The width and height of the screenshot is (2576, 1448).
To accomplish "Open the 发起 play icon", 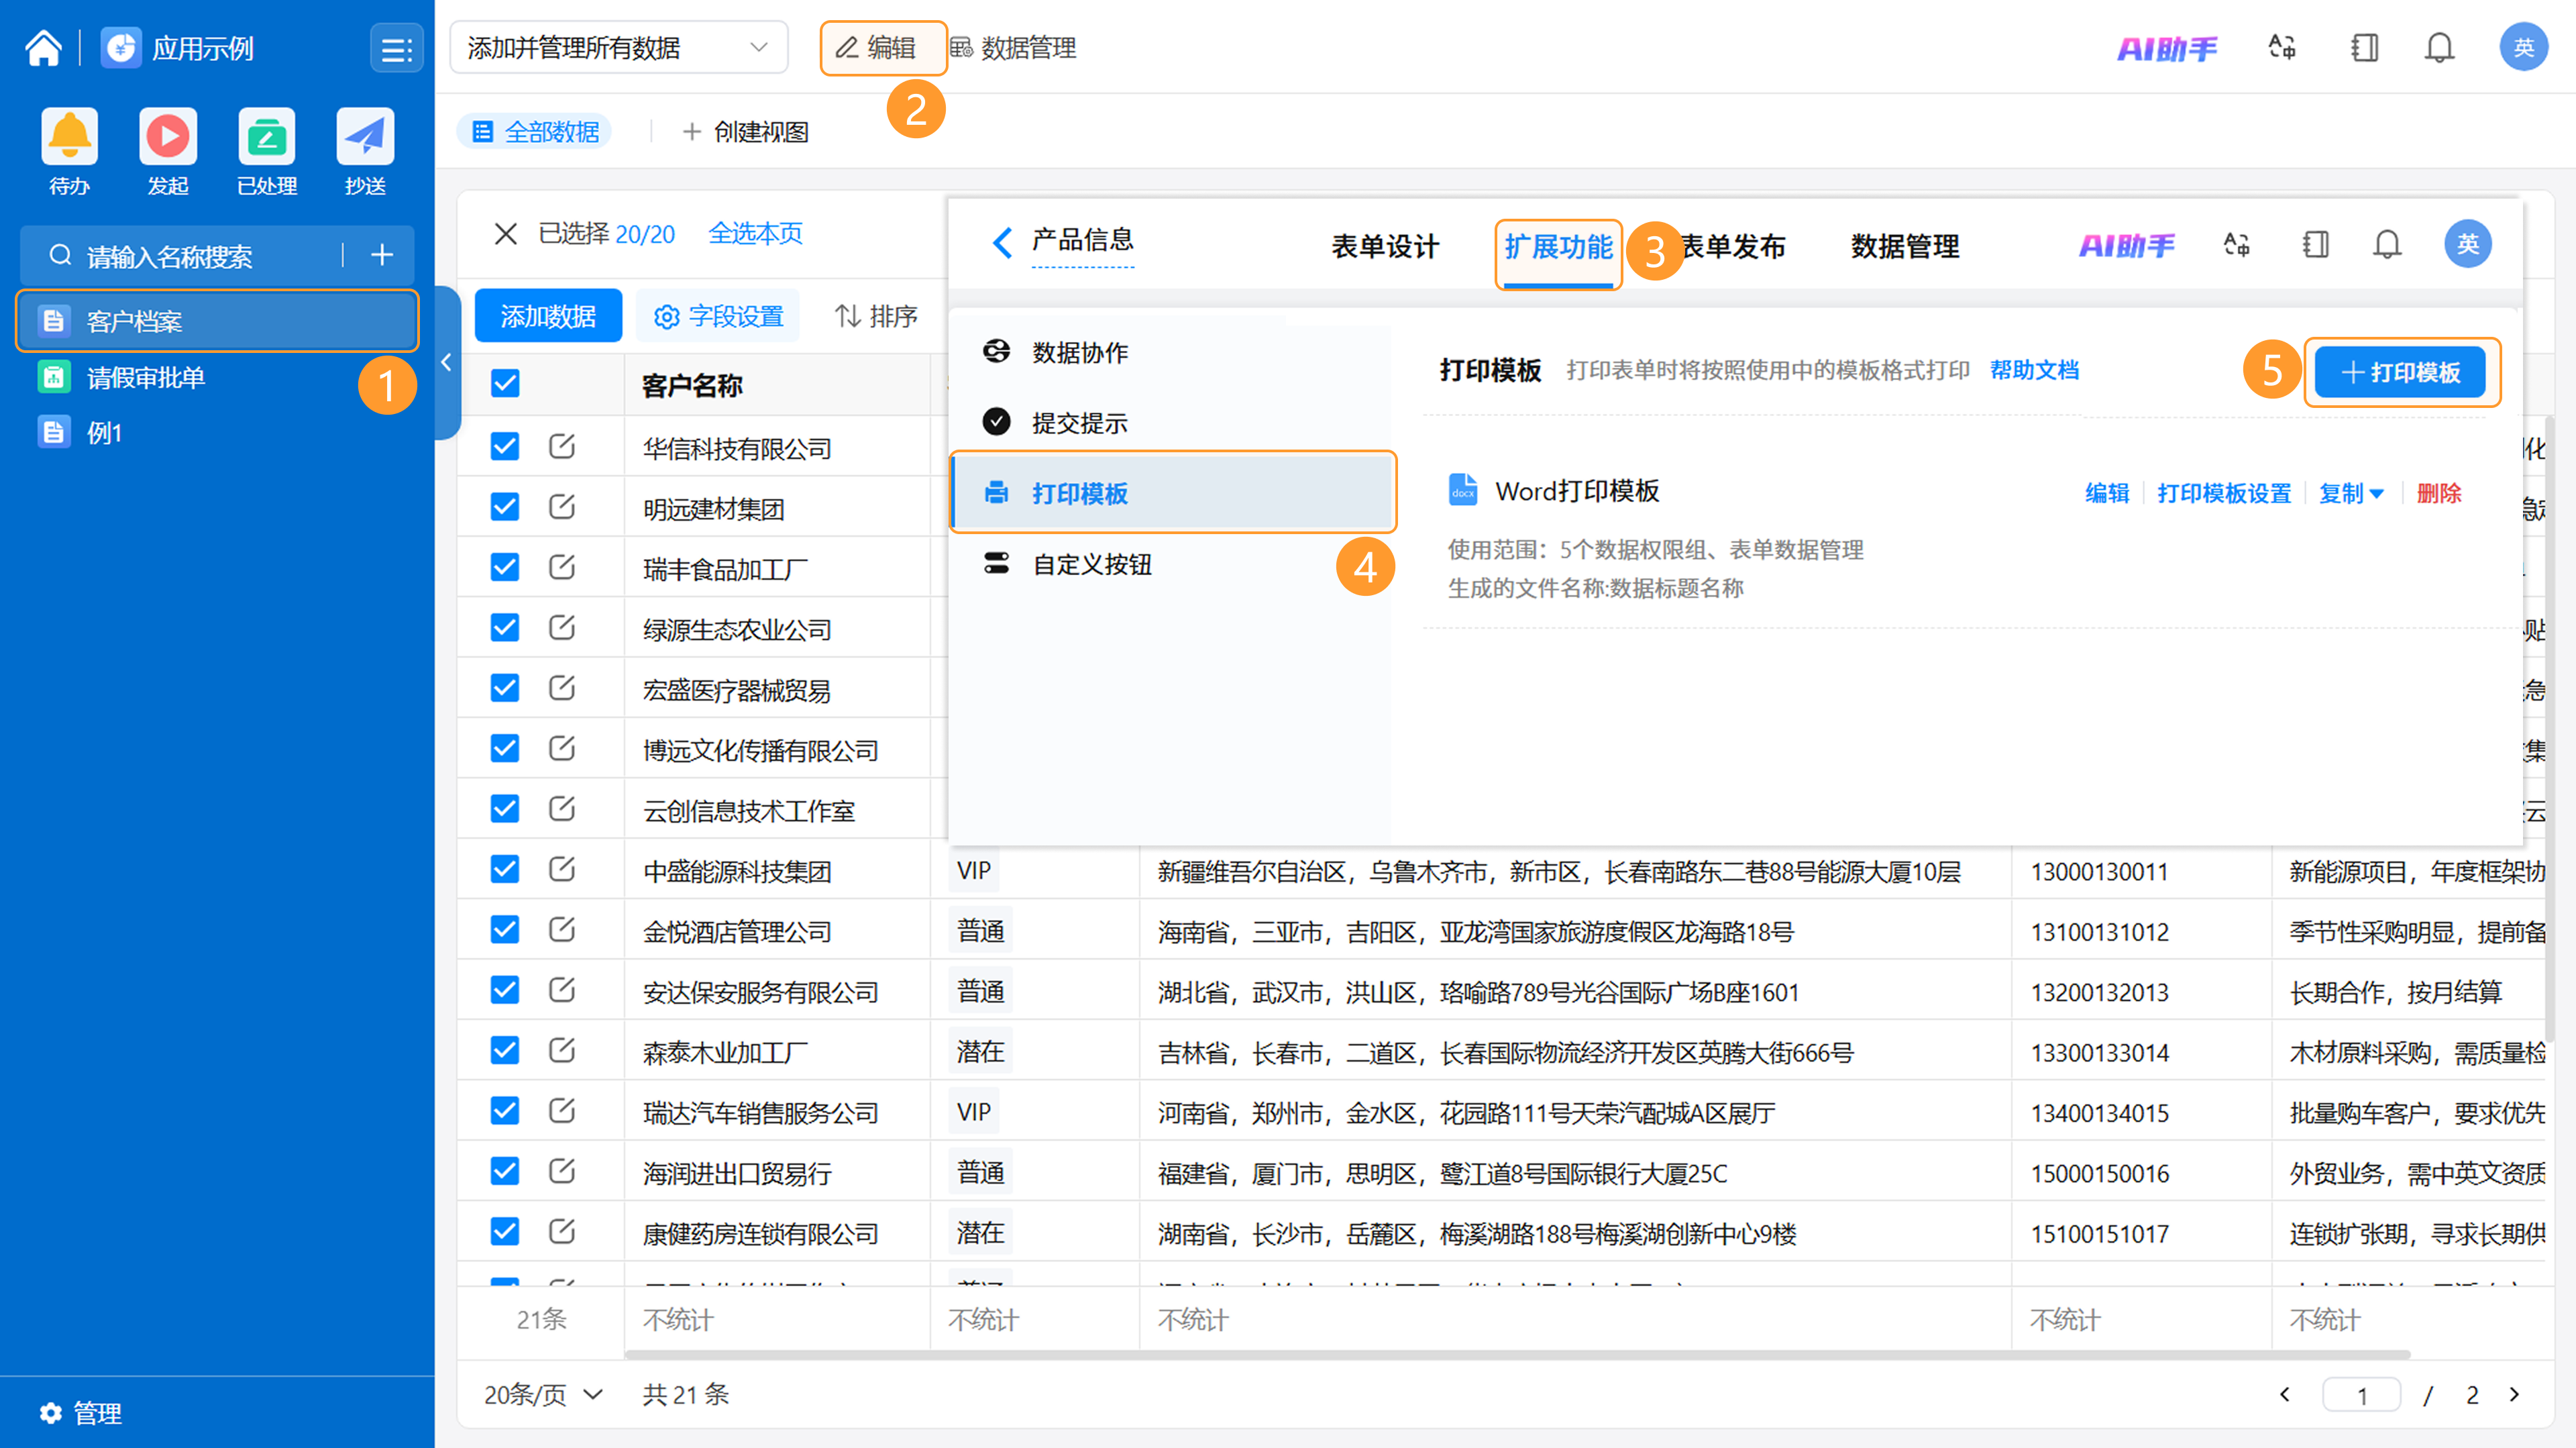I will [167, 136].
